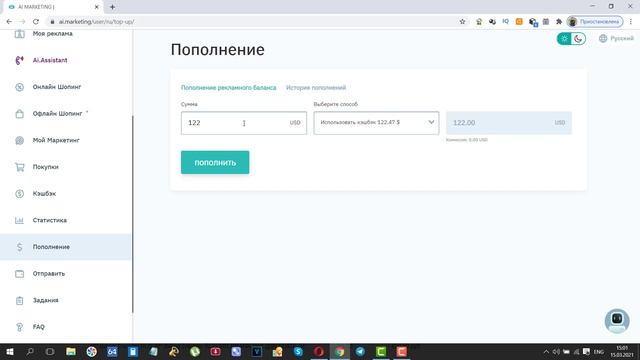640x360 pixels.
Task: Switch to dark theme moon icon
Action: click(x=578, y=39)
